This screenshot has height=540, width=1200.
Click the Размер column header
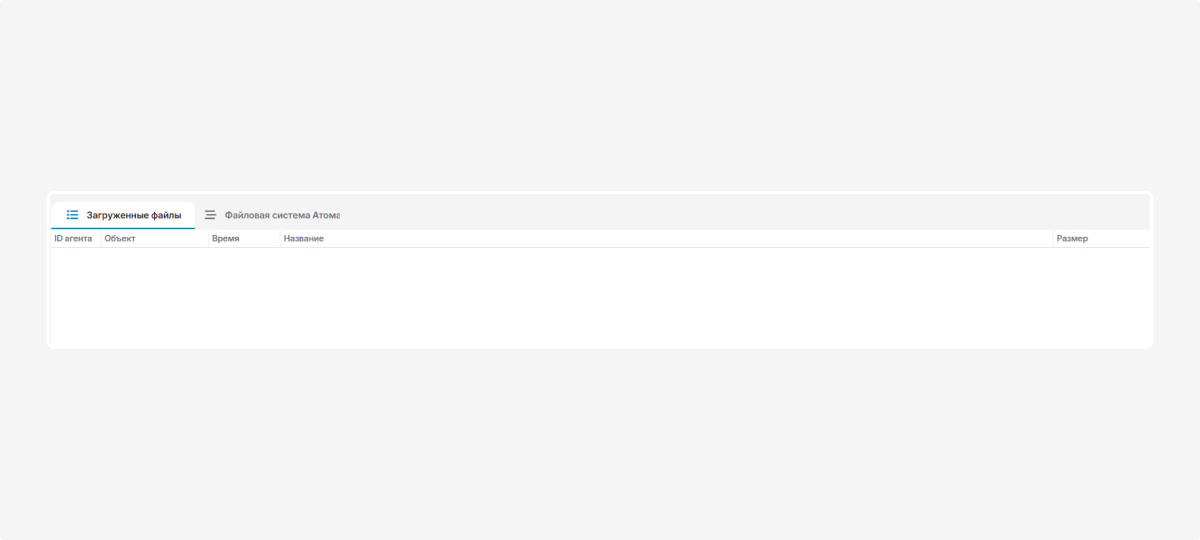(1072, 239)
